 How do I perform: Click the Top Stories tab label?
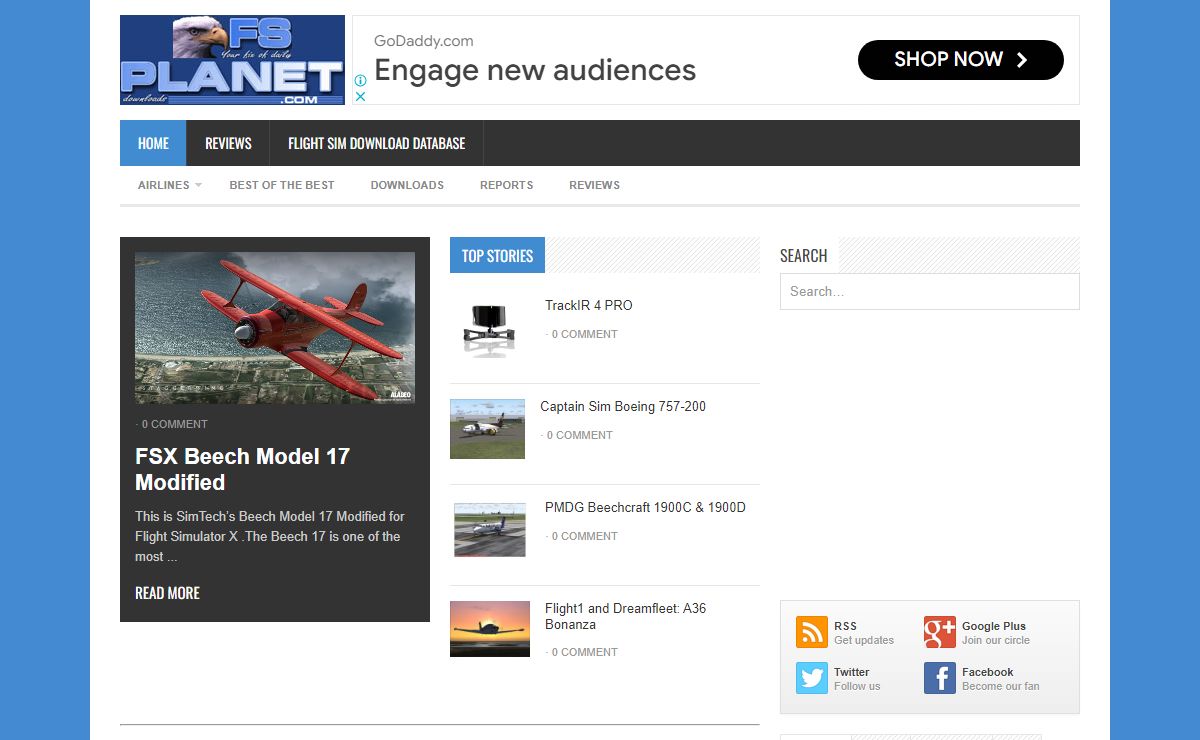coord(497,255)
